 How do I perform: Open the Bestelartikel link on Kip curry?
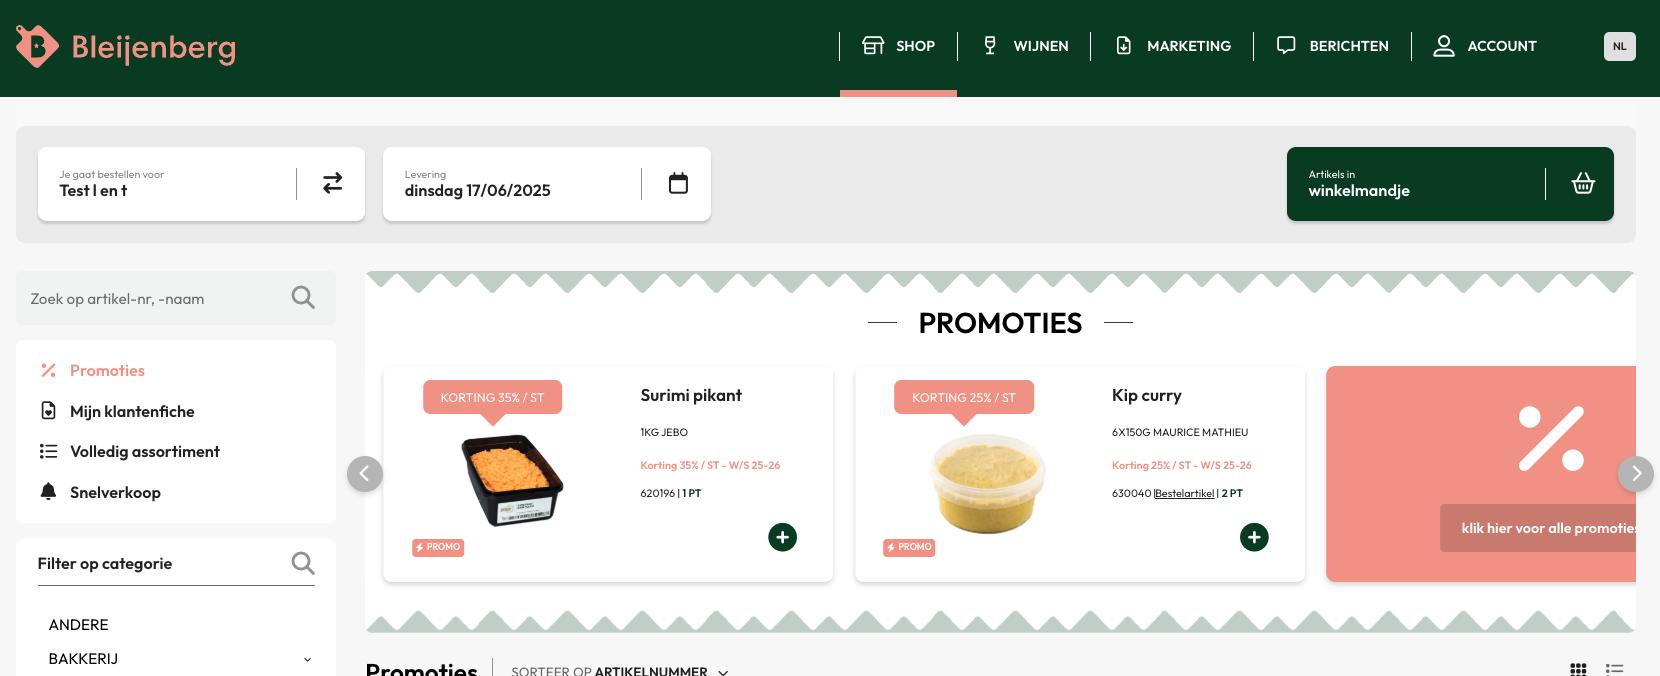[1184, 493]
